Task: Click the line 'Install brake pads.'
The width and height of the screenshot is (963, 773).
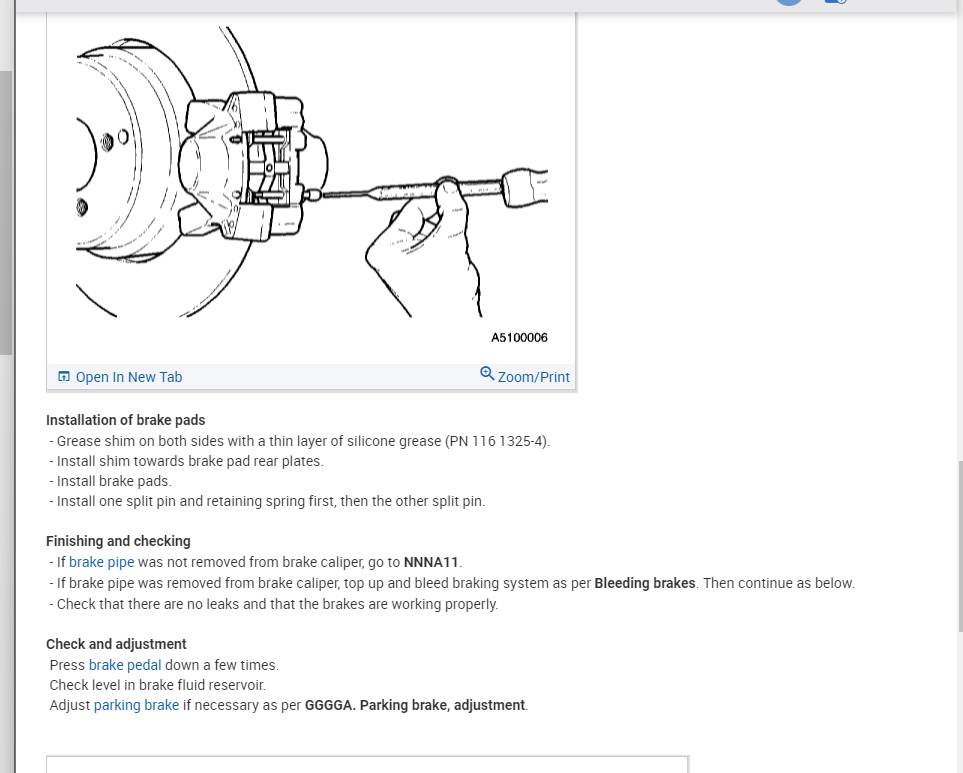Action: [111, 481]
